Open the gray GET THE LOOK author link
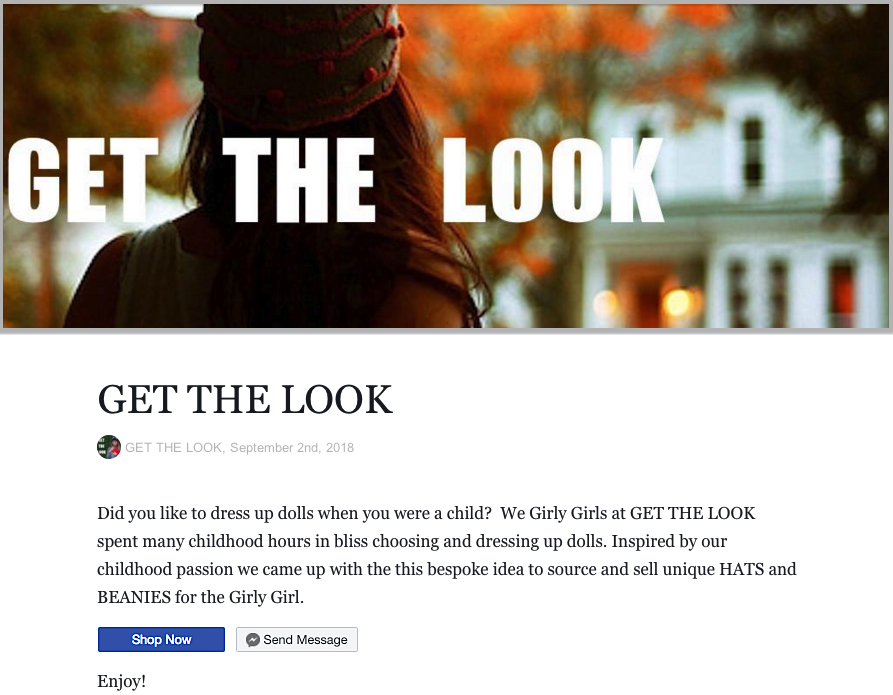 (174, 448)
